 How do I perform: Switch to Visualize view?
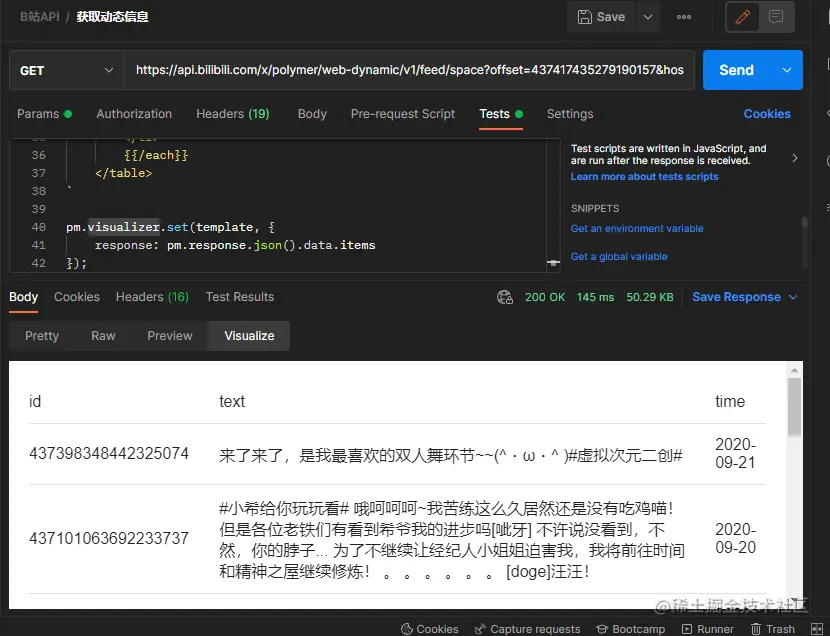click(x=249, y=336)
